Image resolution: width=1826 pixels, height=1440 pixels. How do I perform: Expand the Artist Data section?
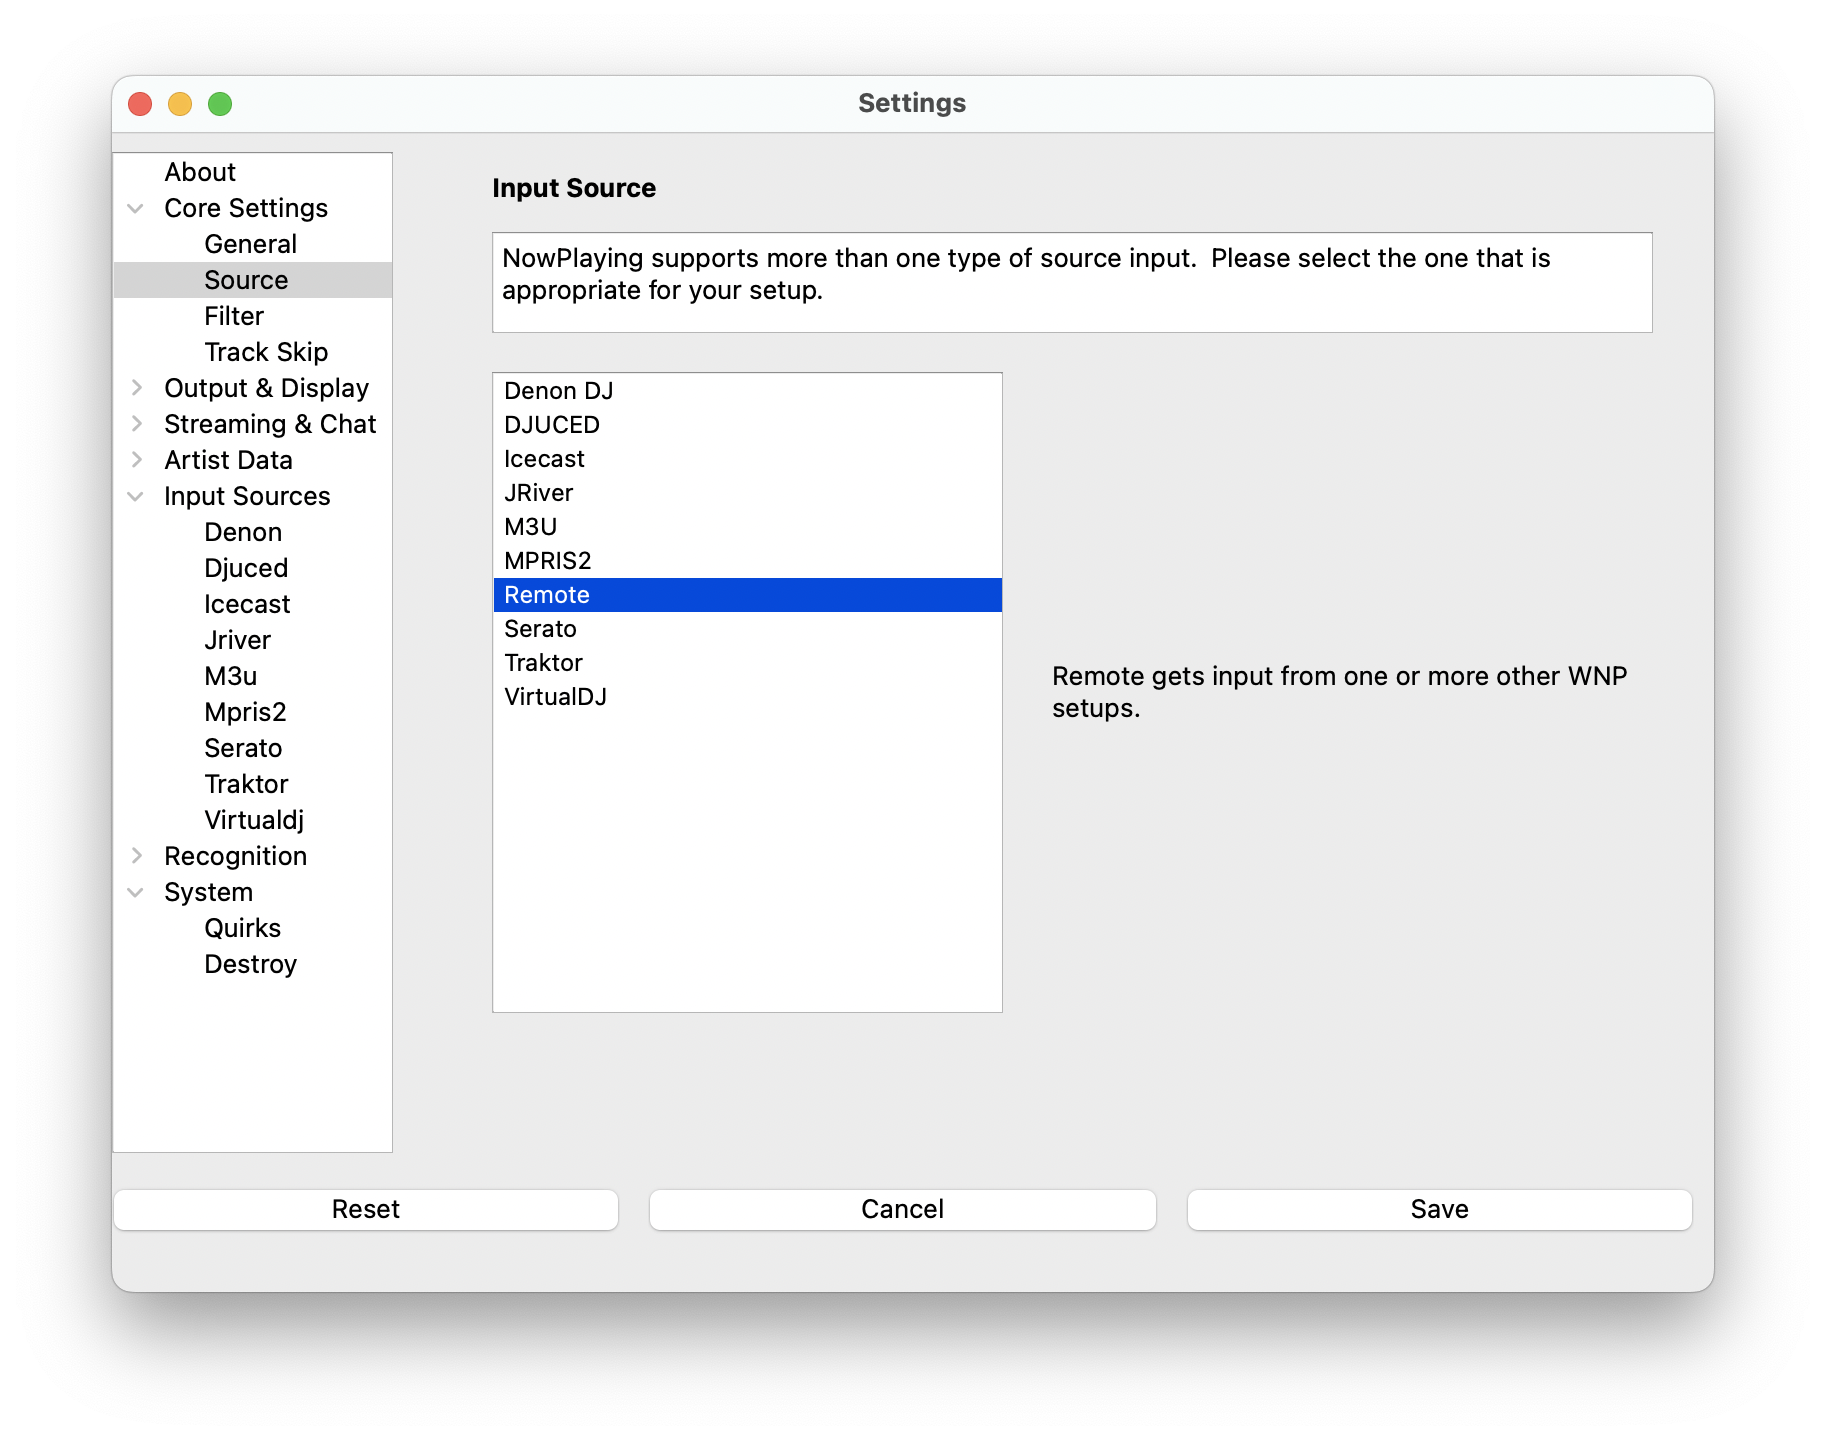(x=136, y=460)
